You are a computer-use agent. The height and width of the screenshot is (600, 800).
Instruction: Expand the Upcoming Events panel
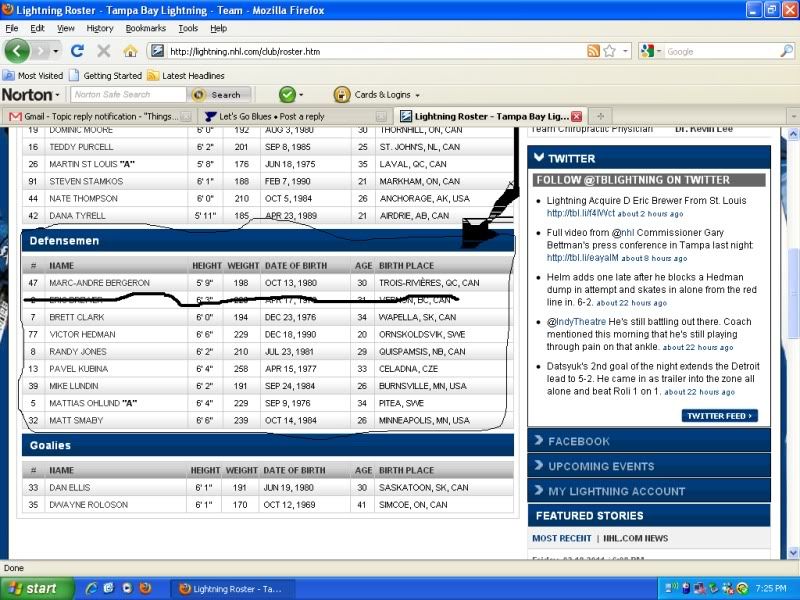648,466
